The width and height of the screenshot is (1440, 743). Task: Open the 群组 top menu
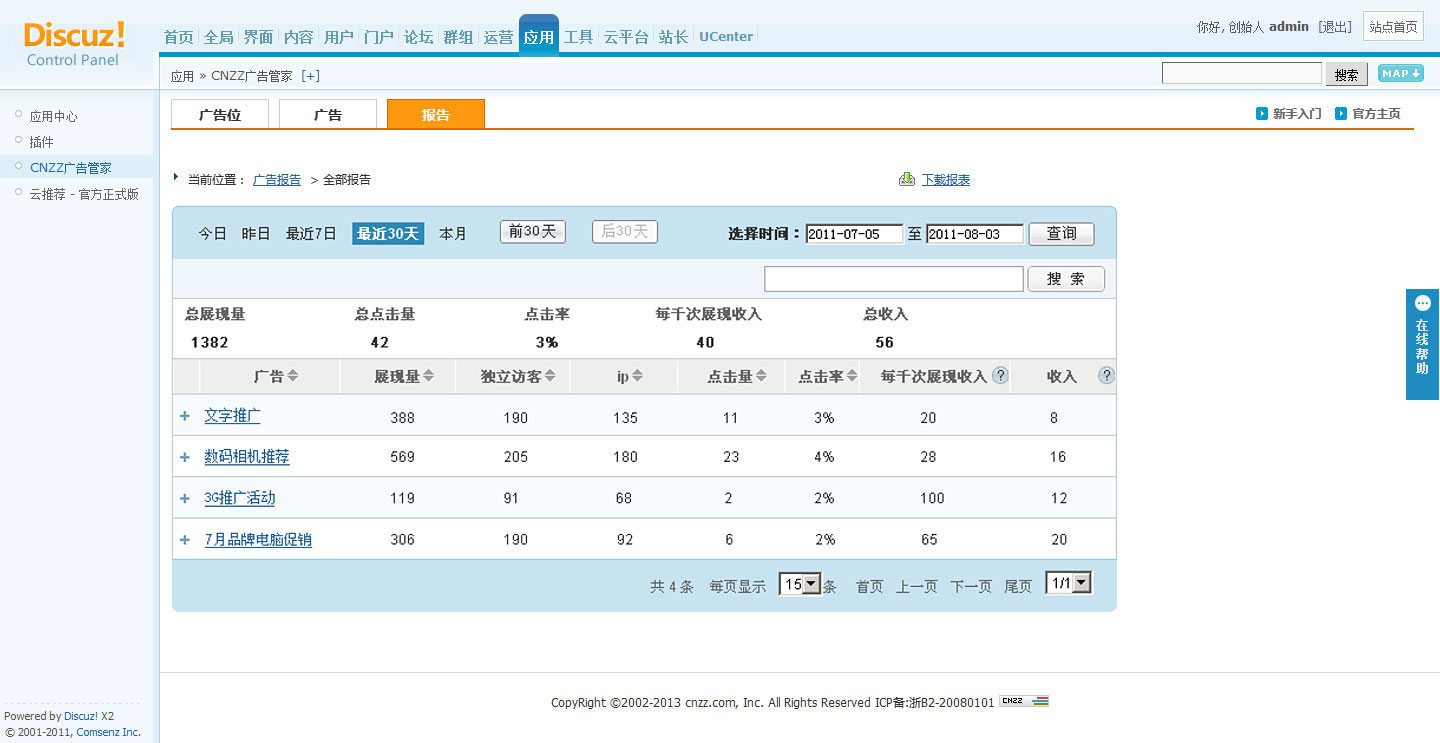click(458, 37)
